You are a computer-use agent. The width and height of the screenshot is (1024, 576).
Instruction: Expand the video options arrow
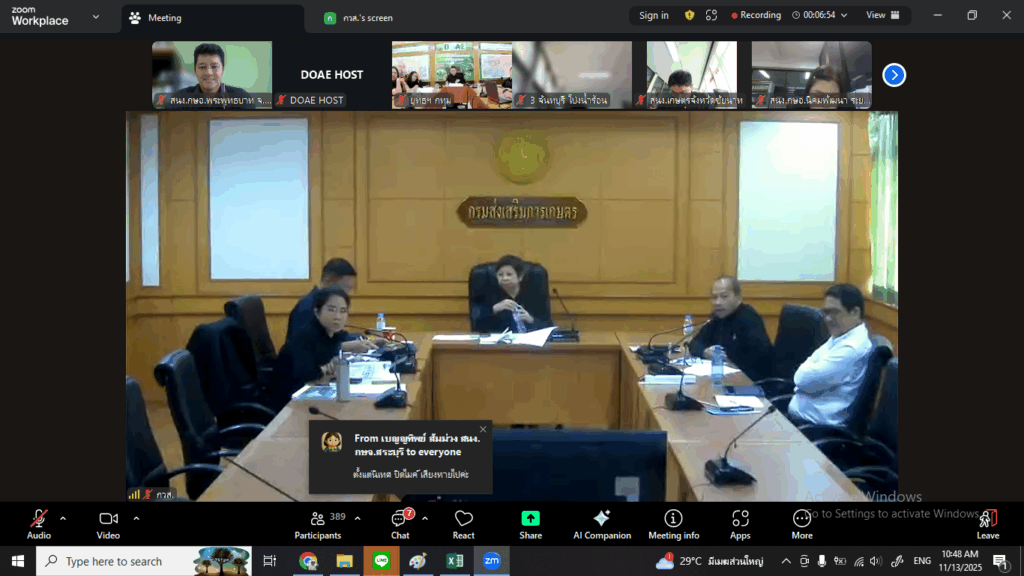(x=136, y=518)
